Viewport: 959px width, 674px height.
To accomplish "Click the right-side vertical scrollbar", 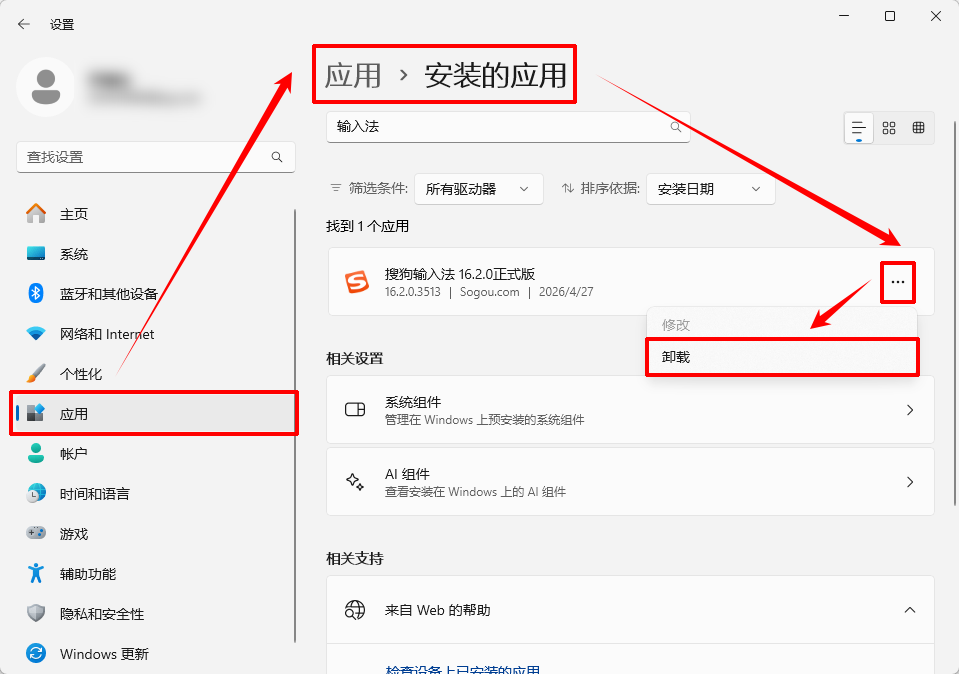I will (x=955, y=313).
